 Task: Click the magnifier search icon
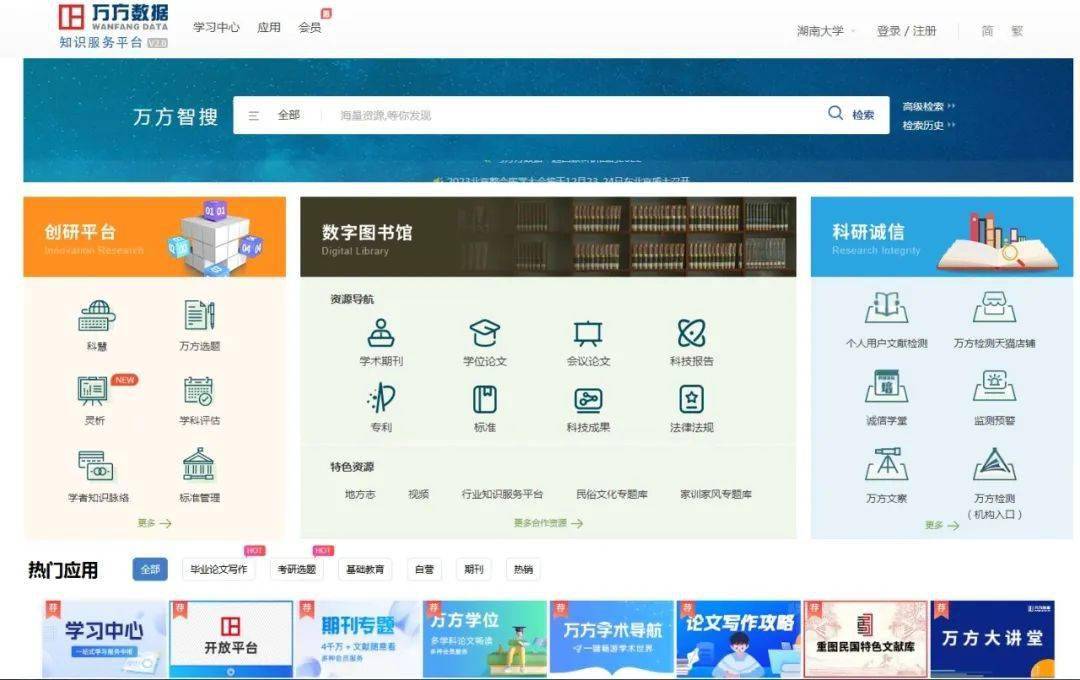[835, 113]
